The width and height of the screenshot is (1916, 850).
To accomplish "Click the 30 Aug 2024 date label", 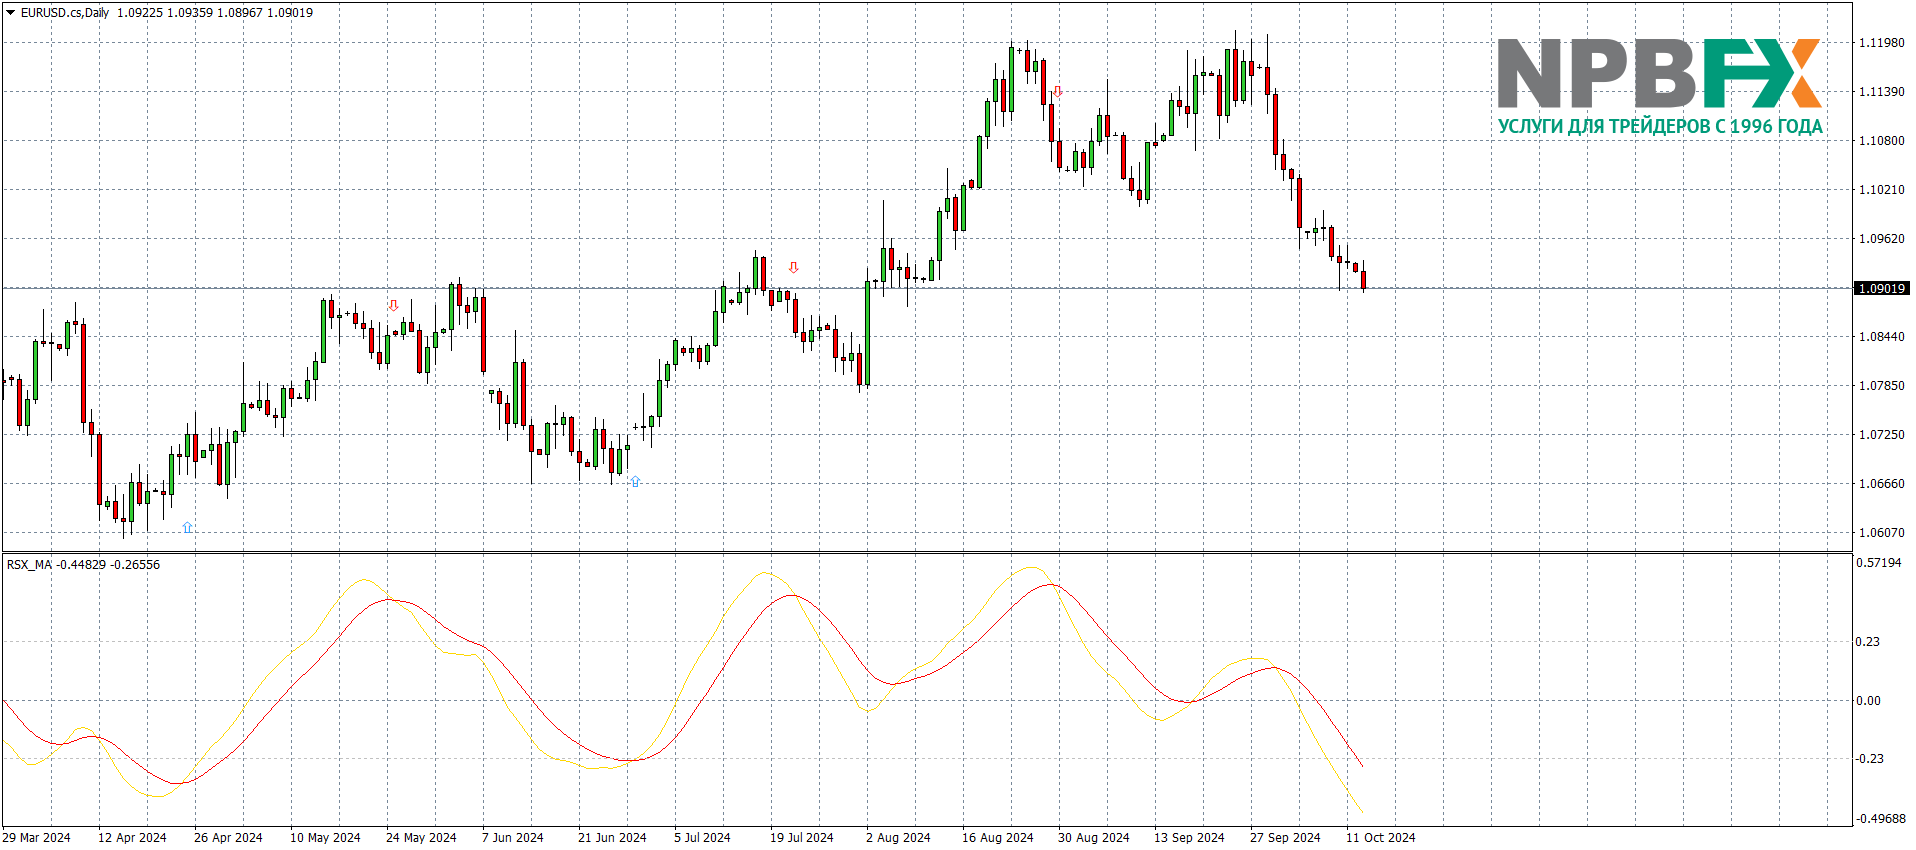I will pos(1094,838).
